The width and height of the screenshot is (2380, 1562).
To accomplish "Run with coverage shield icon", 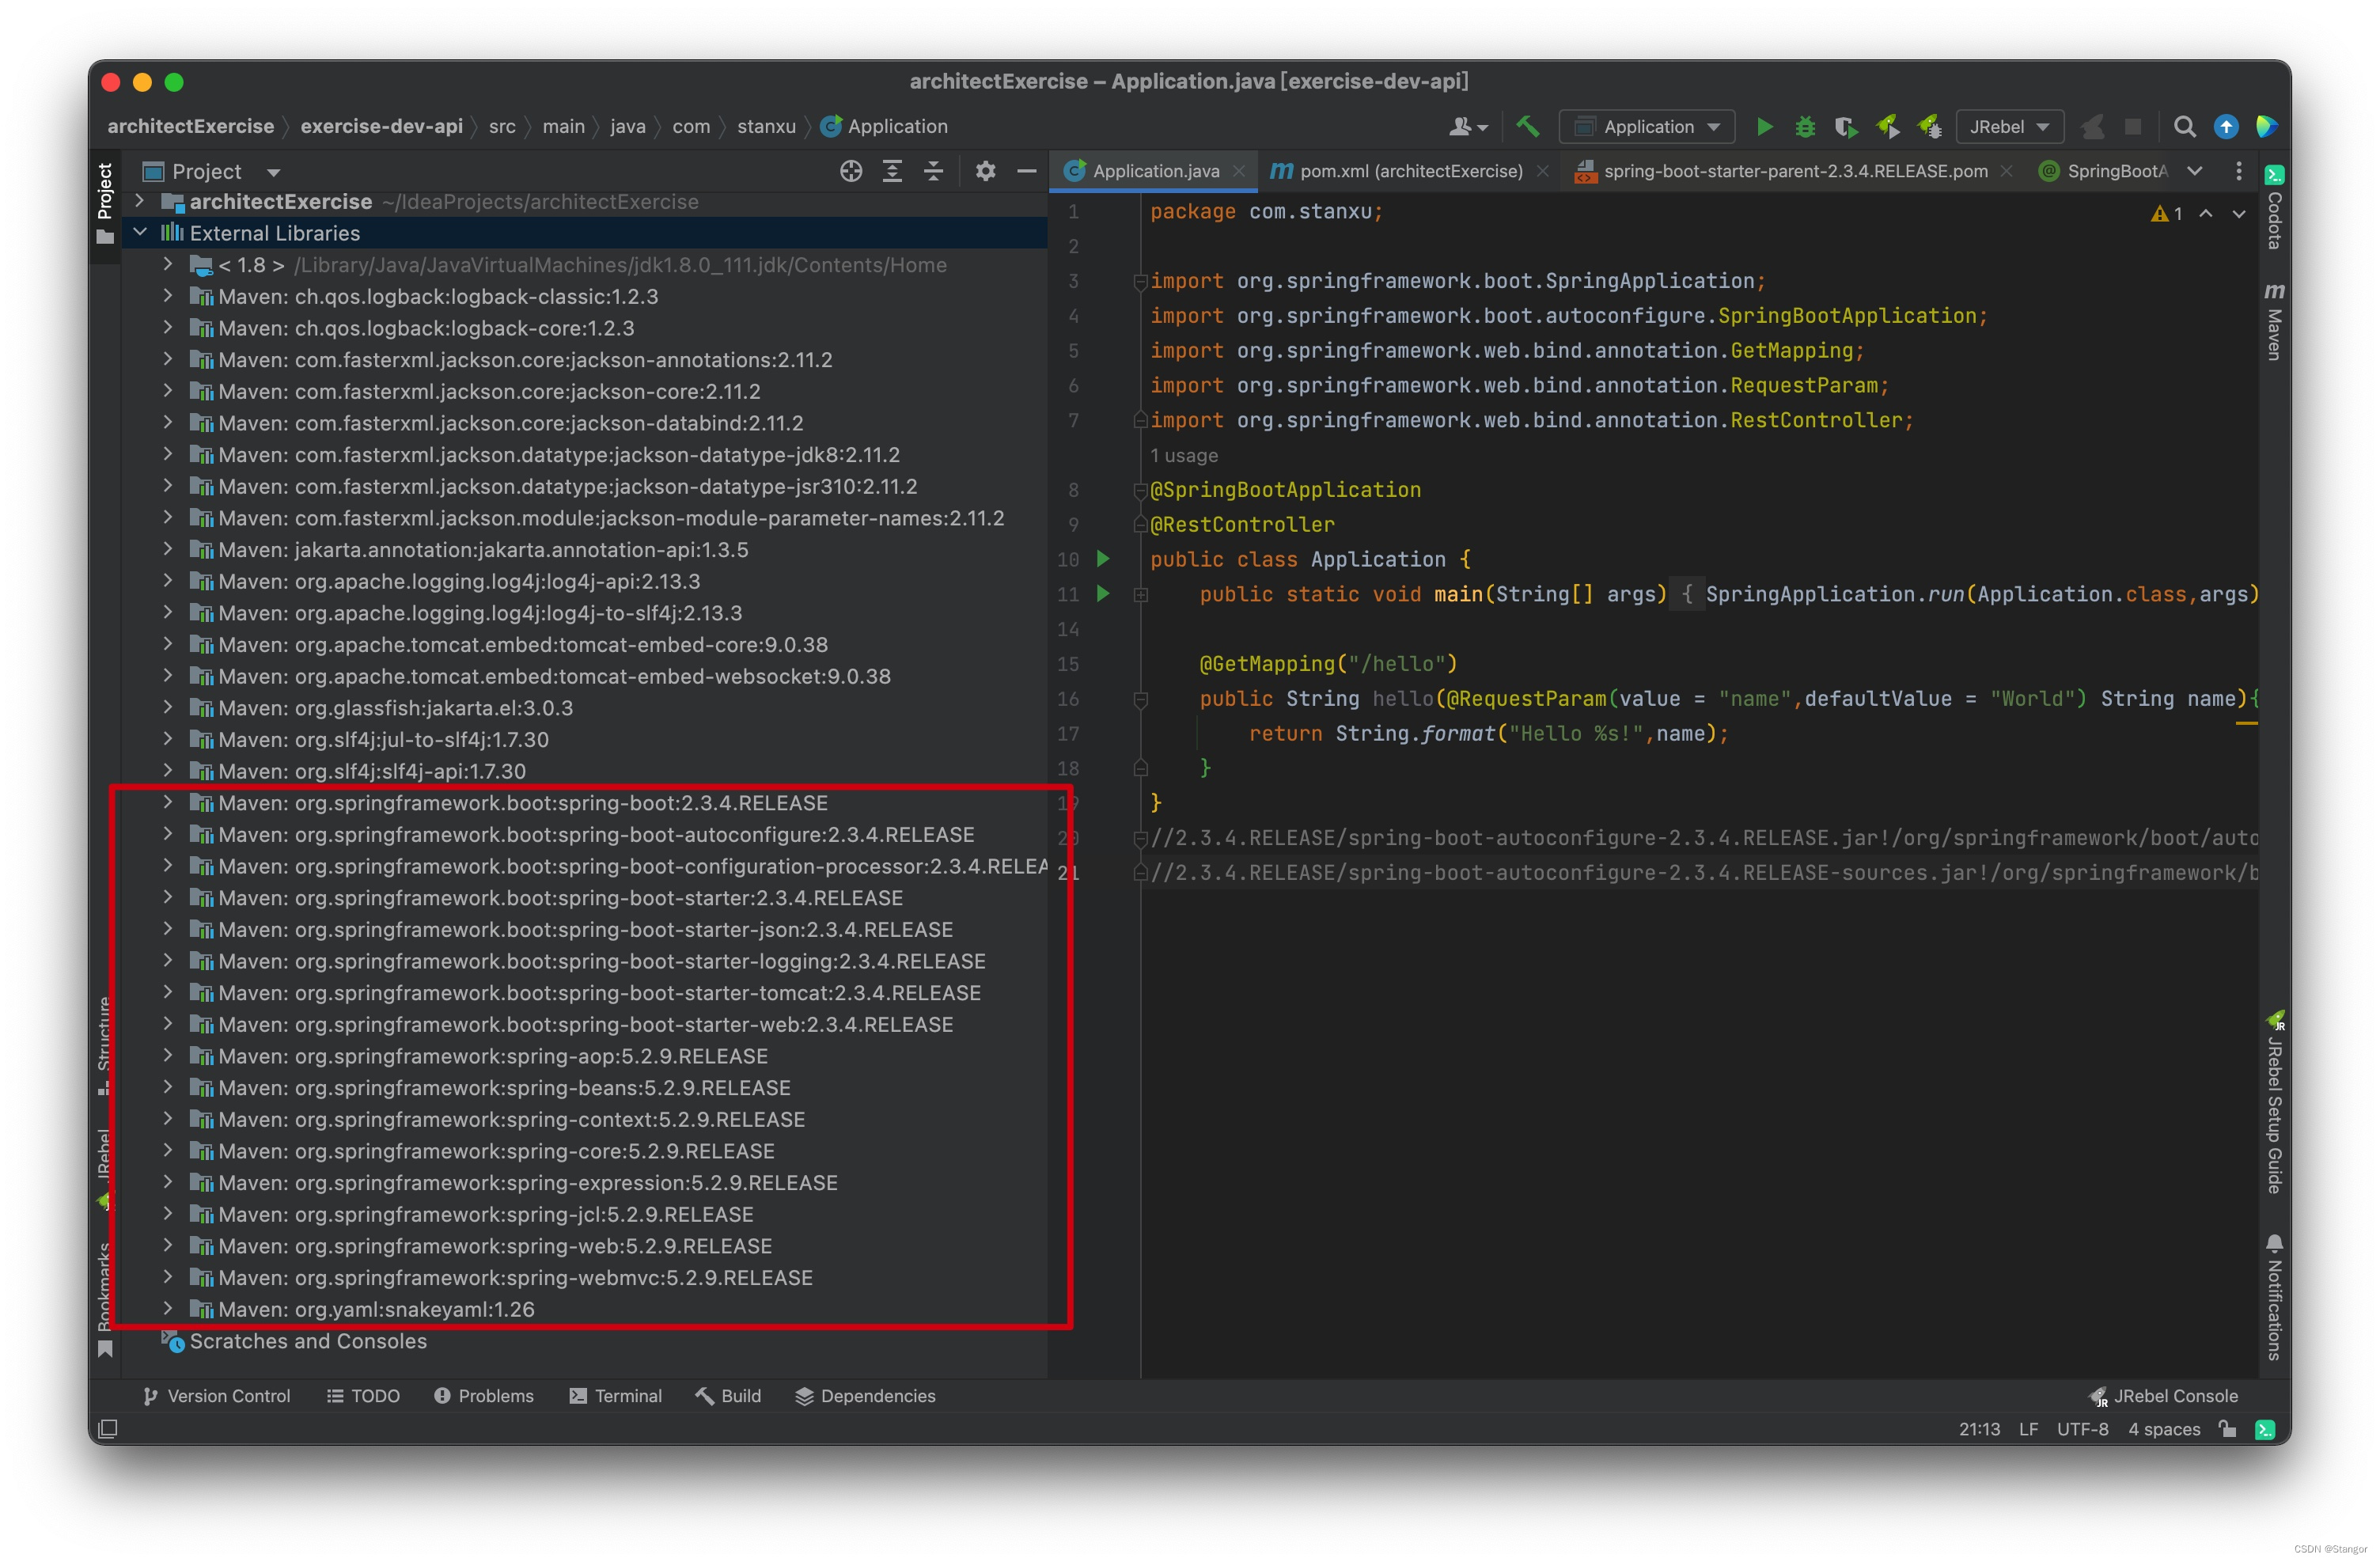I will tap(1846, 127).
